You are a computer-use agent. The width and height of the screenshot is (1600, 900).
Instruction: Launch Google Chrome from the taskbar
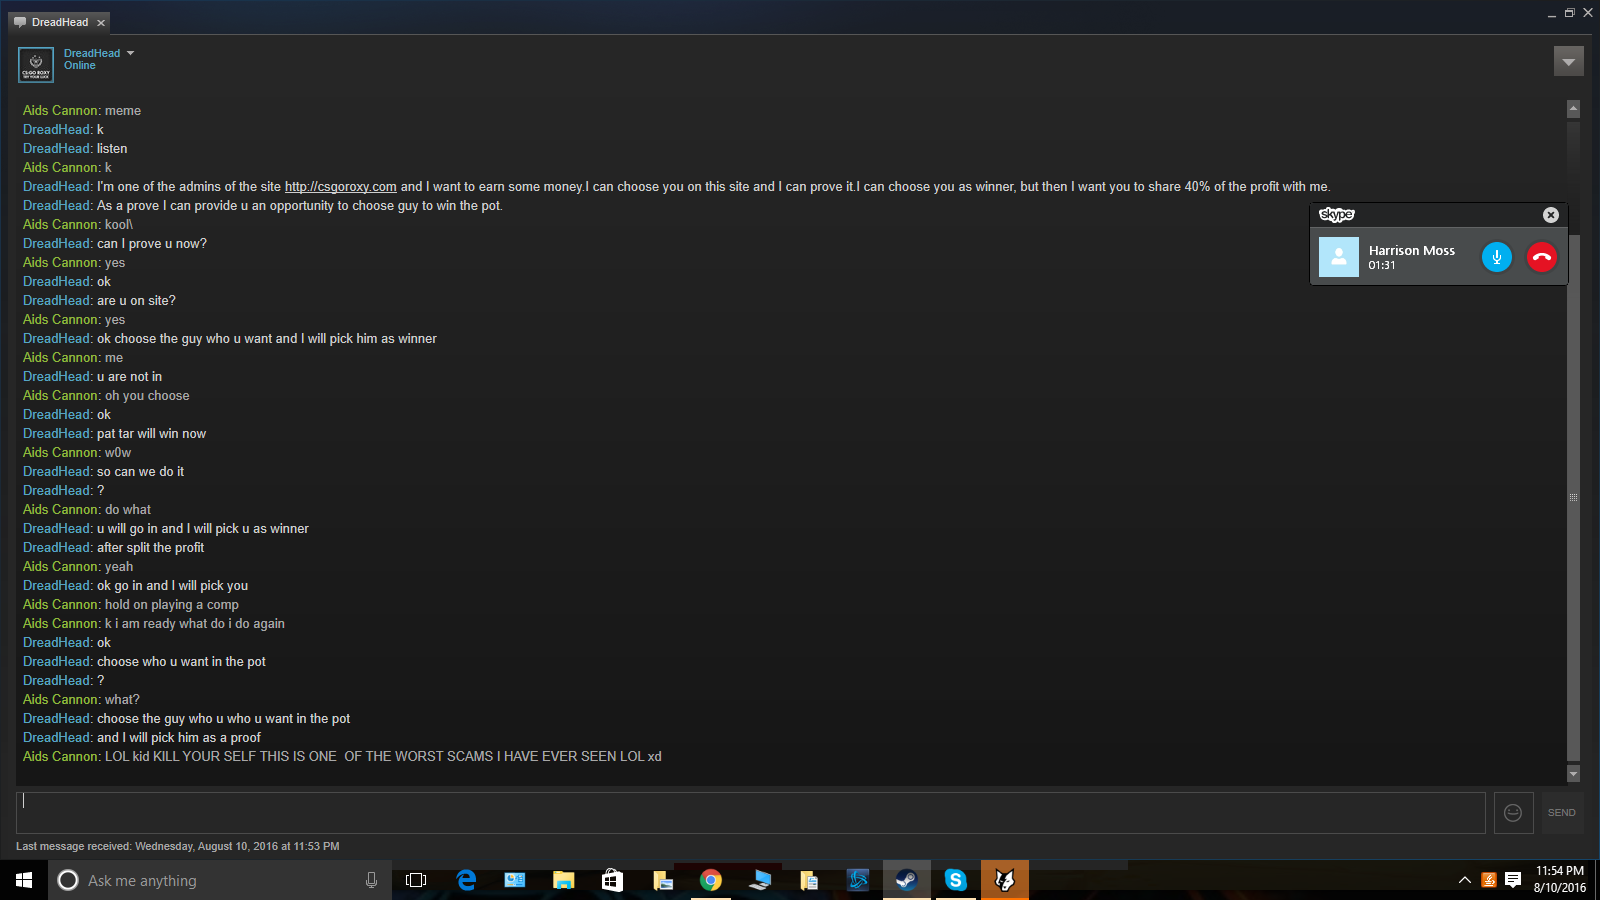tap(711, 880)
